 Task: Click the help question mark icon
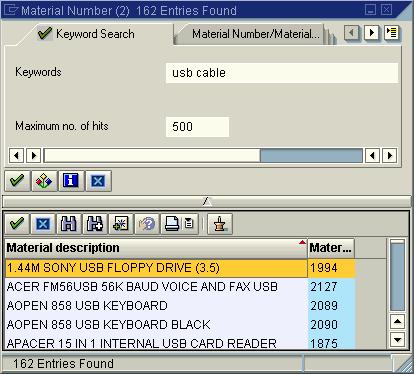click(x=147, y=224)
